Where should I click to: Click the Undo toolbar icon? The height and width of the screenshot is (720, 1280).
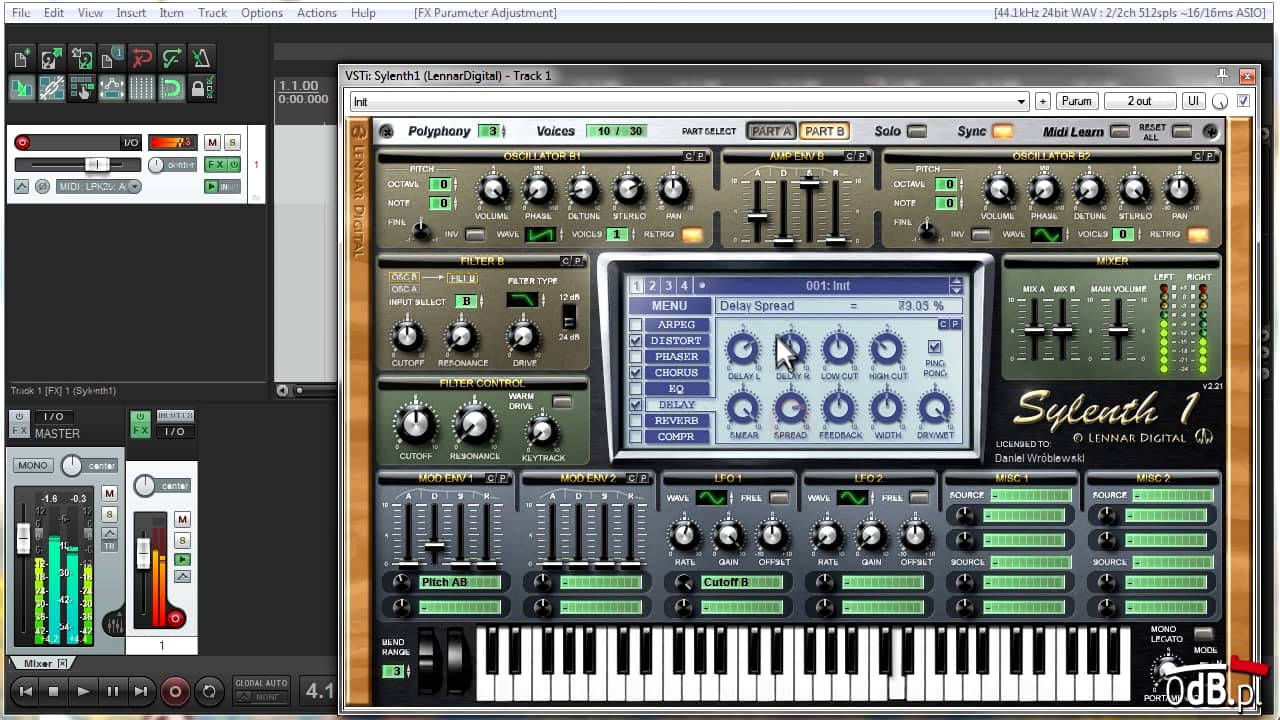click(141, 58)
